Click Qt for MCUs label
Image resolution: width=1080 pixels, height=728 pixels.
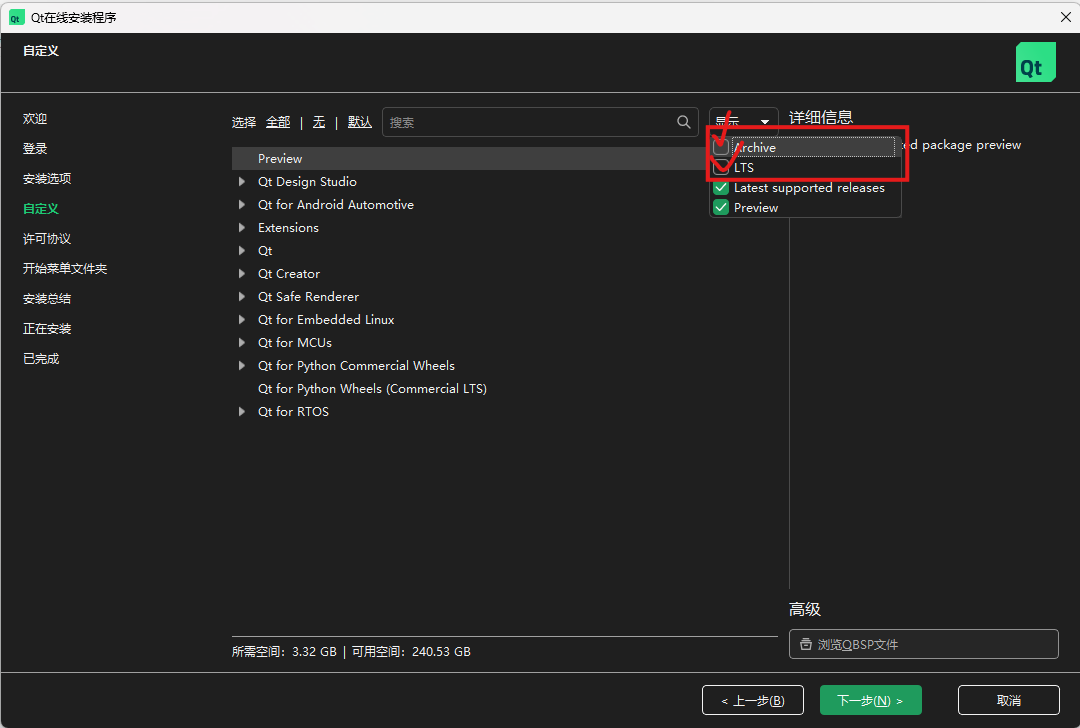point(295,342)
